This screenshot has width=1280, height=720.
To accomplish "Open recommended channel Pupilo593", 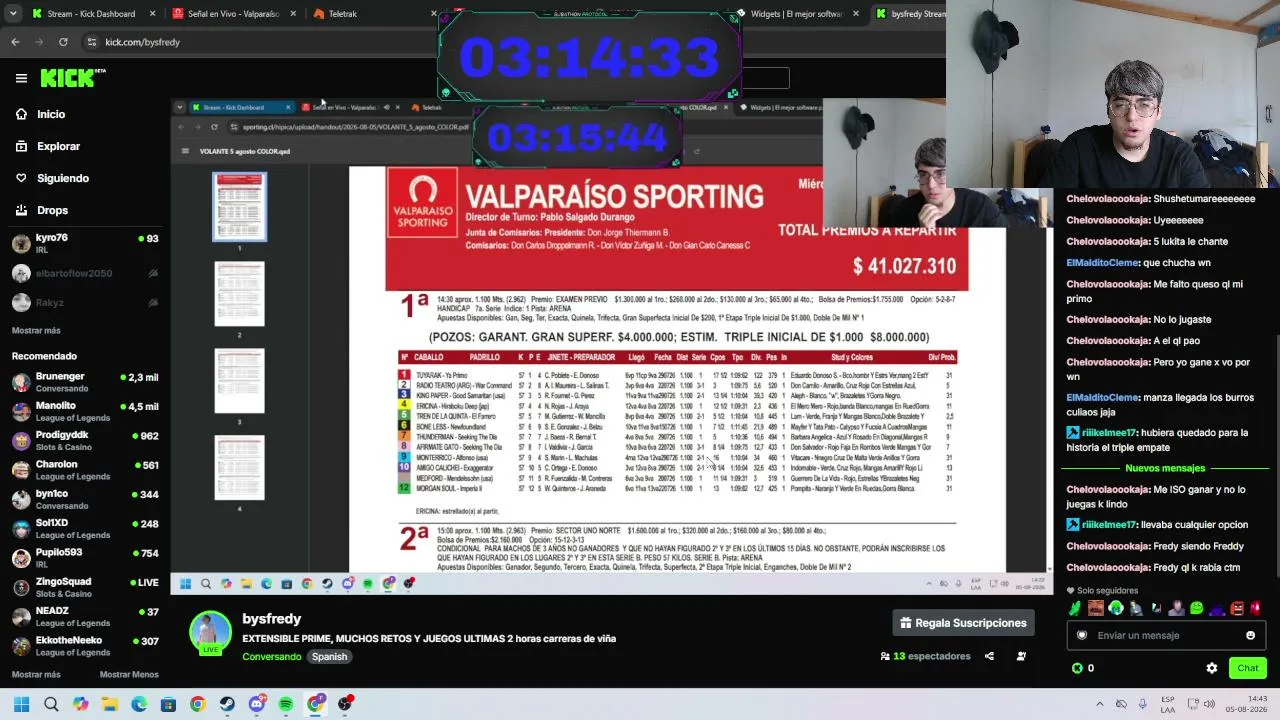I will coord(84,557).
